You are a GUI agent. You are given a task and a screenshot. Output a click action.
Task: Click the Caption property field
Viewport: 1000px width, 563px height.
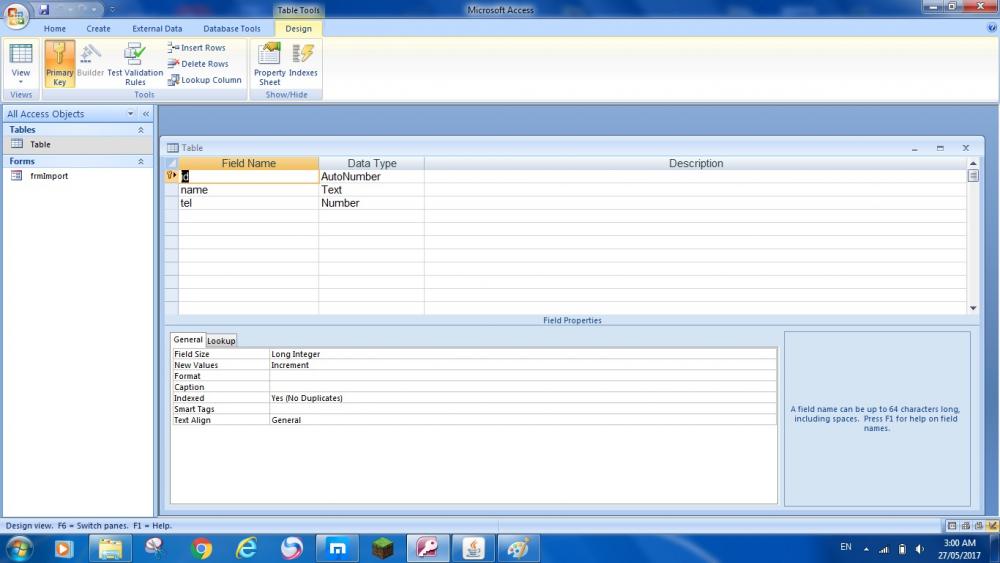[523, 387]
